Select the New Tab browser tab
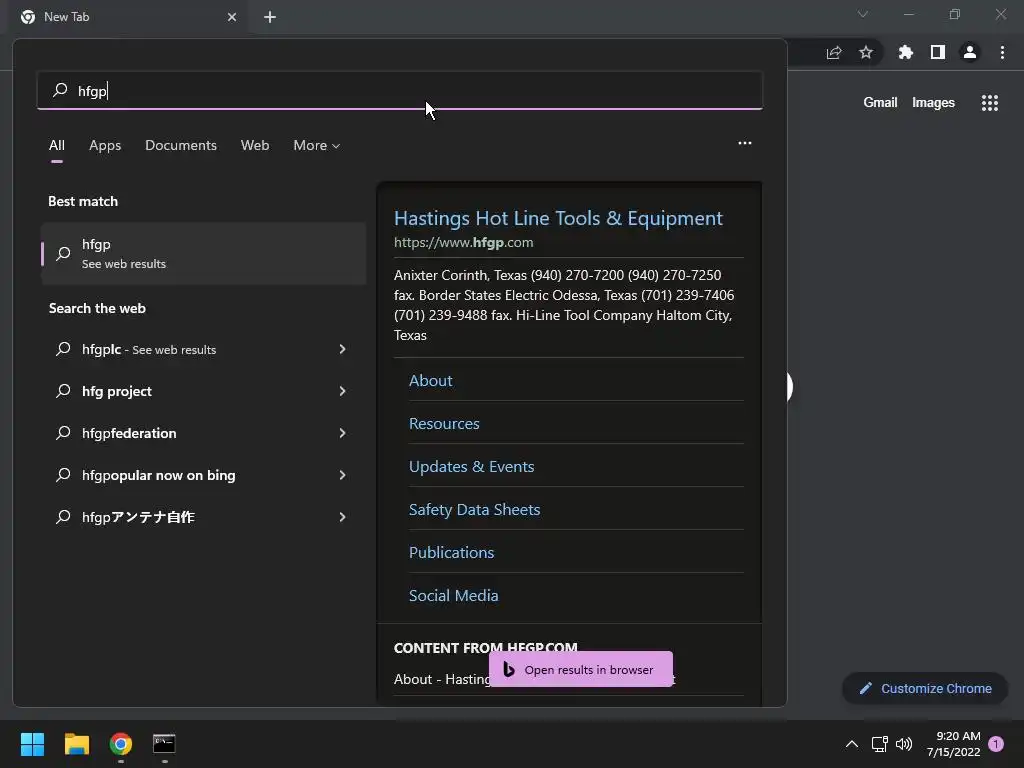The width and height of the screenshot is (1024, 768). (127, 17)
